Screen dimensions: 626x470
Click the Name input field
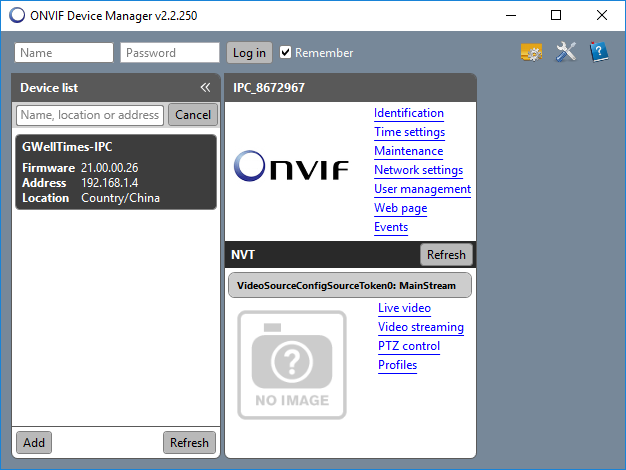[x=64, y=53]
